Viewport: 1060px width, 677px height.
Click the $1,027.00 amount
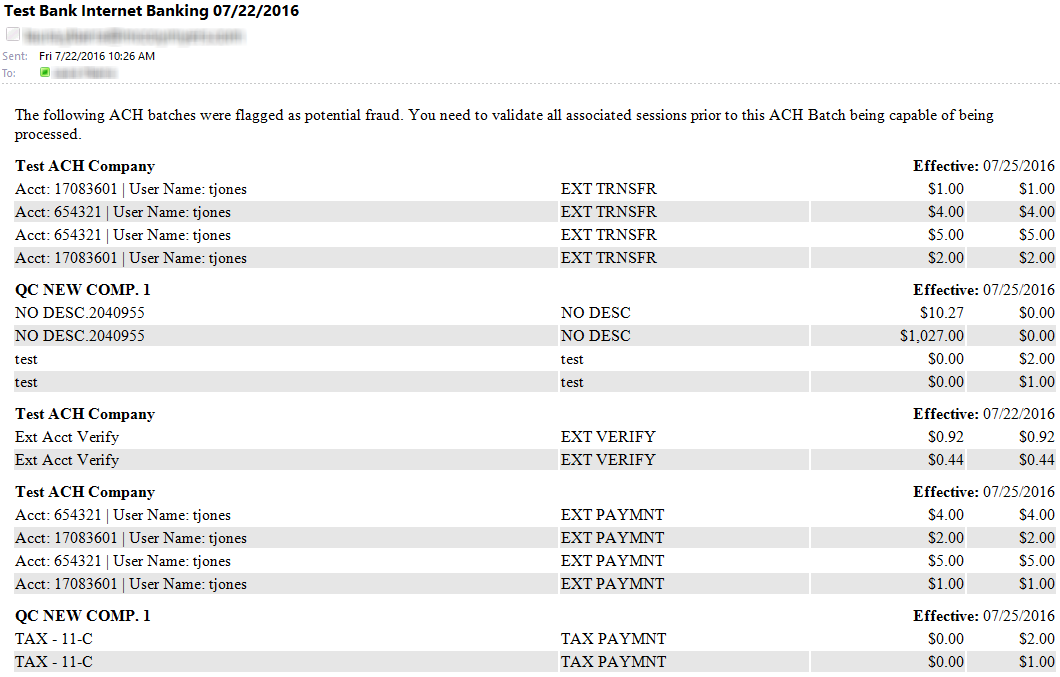(932, 336)
